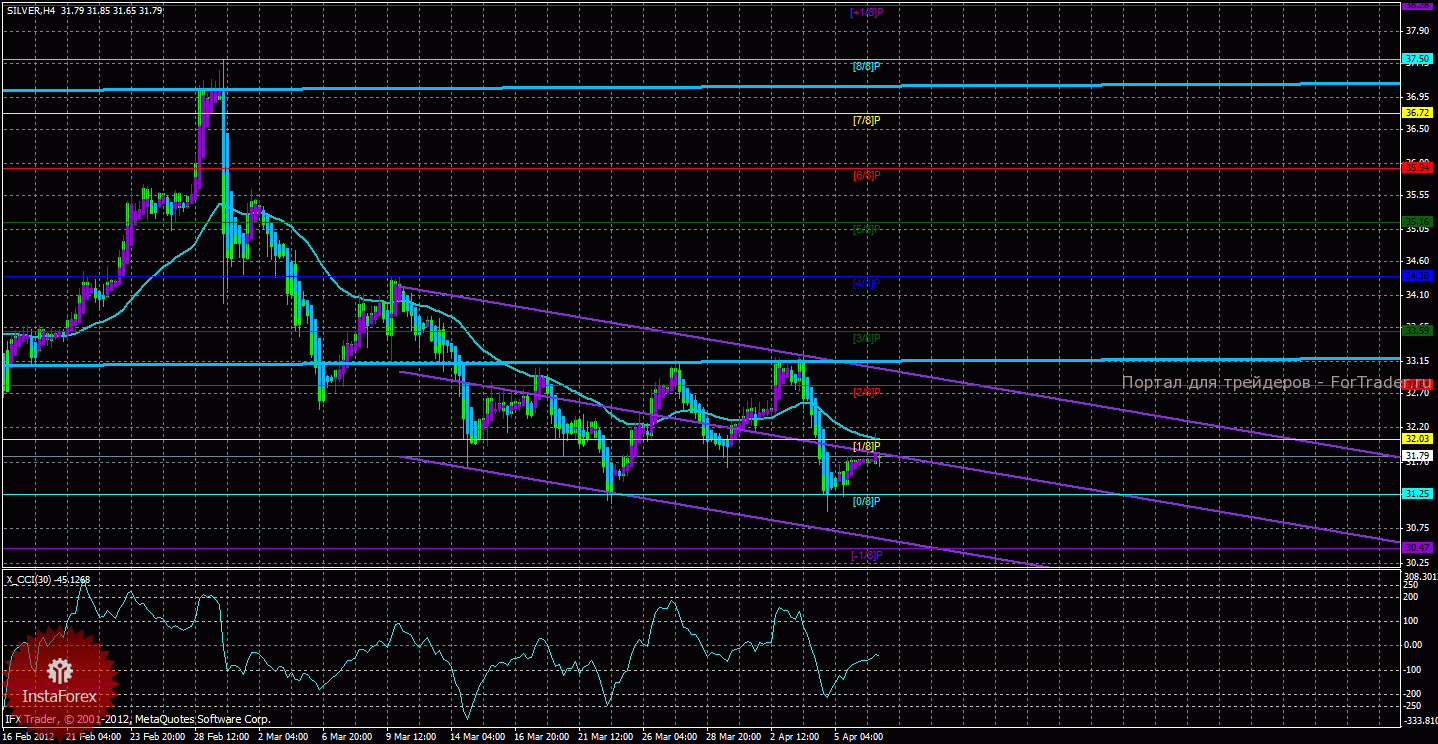Click the yellow [7/8]P level label
Viewport: 1438px width, 744px height.
(x=866, y=120)
